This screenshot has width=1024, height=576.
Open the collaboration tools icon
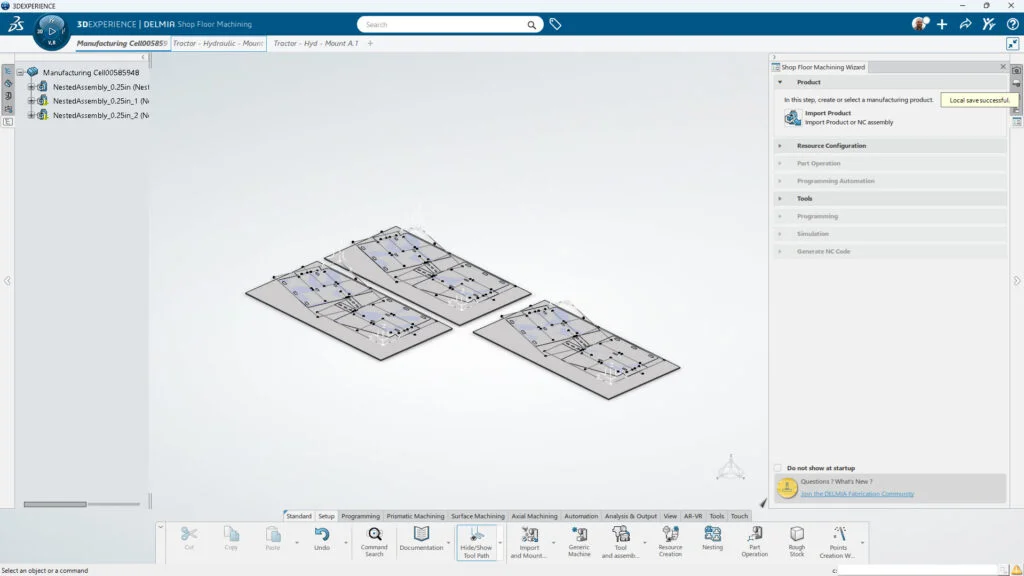point(989,24)
